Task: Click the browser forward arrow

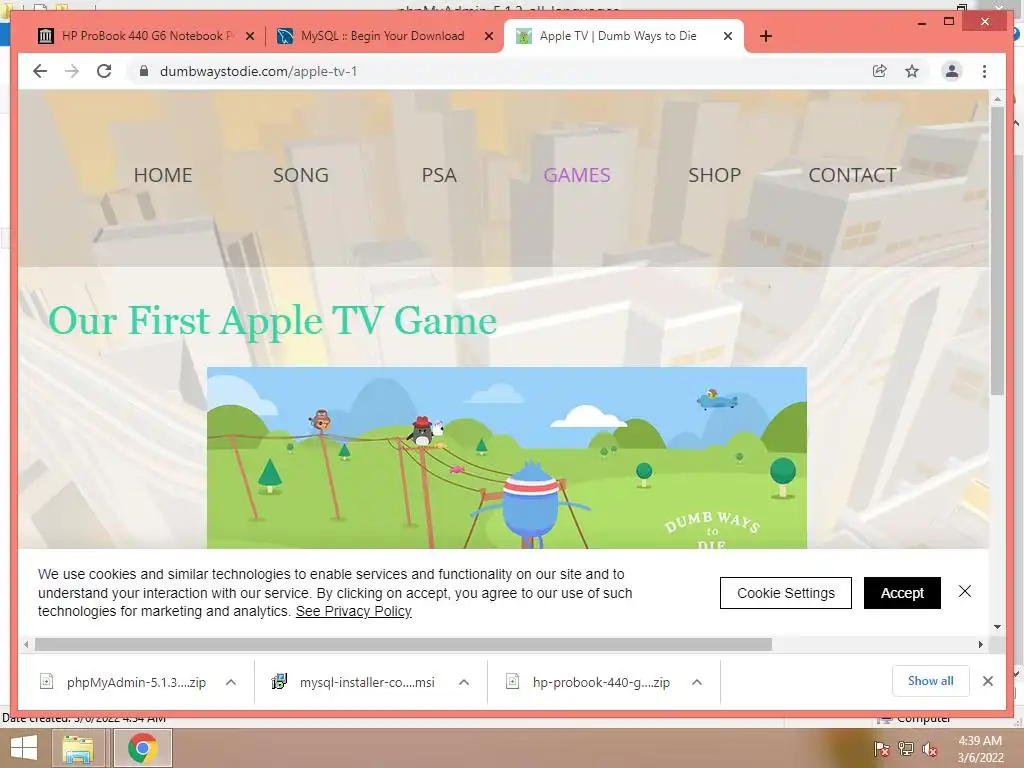Action: (x=72, y=71)
